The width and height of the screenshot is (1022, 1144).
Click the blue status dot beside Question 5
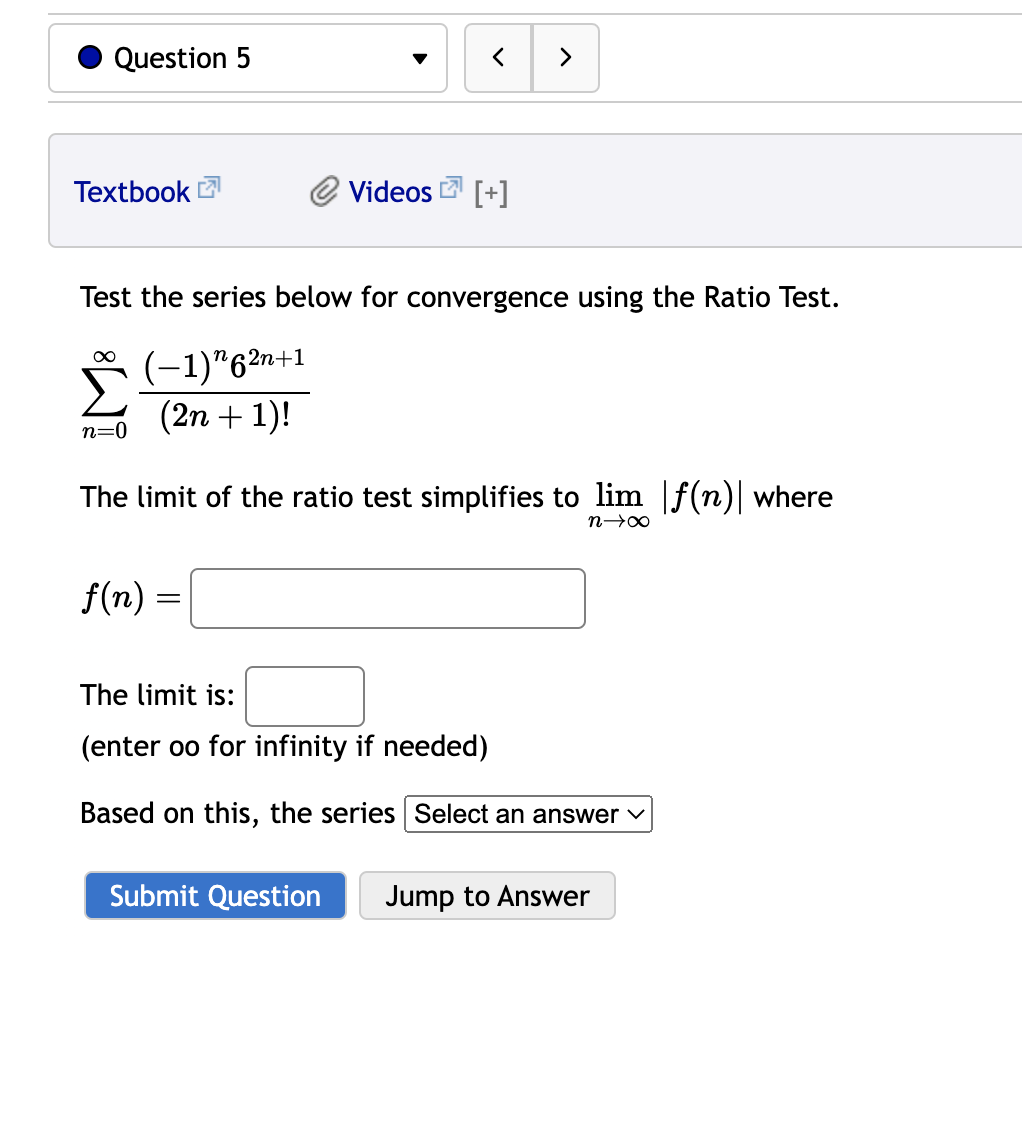pyautogui.click(x=89, y=58)
